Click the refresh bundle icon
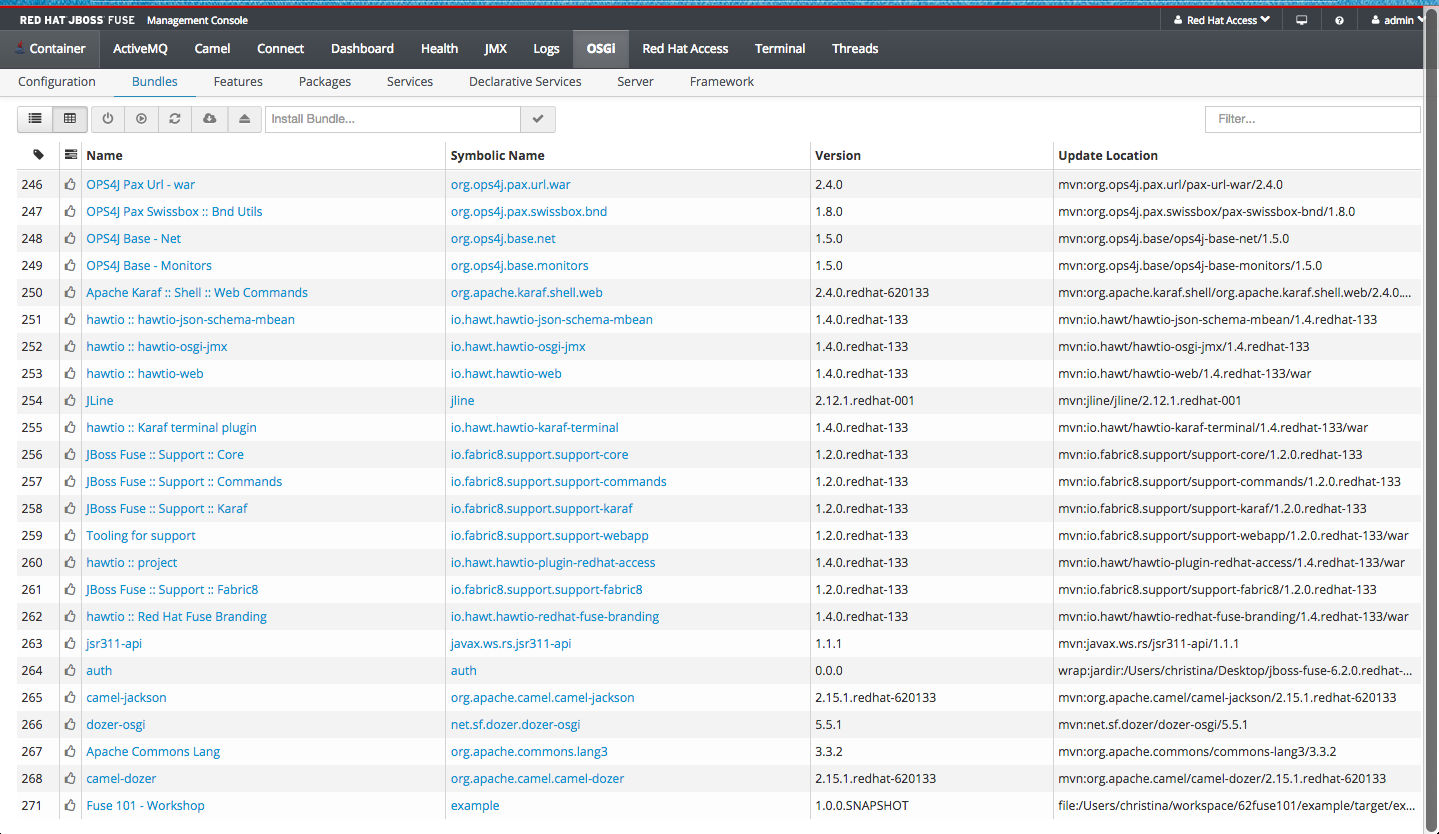Screen dimensions: 1439x834 pos(175,119)
